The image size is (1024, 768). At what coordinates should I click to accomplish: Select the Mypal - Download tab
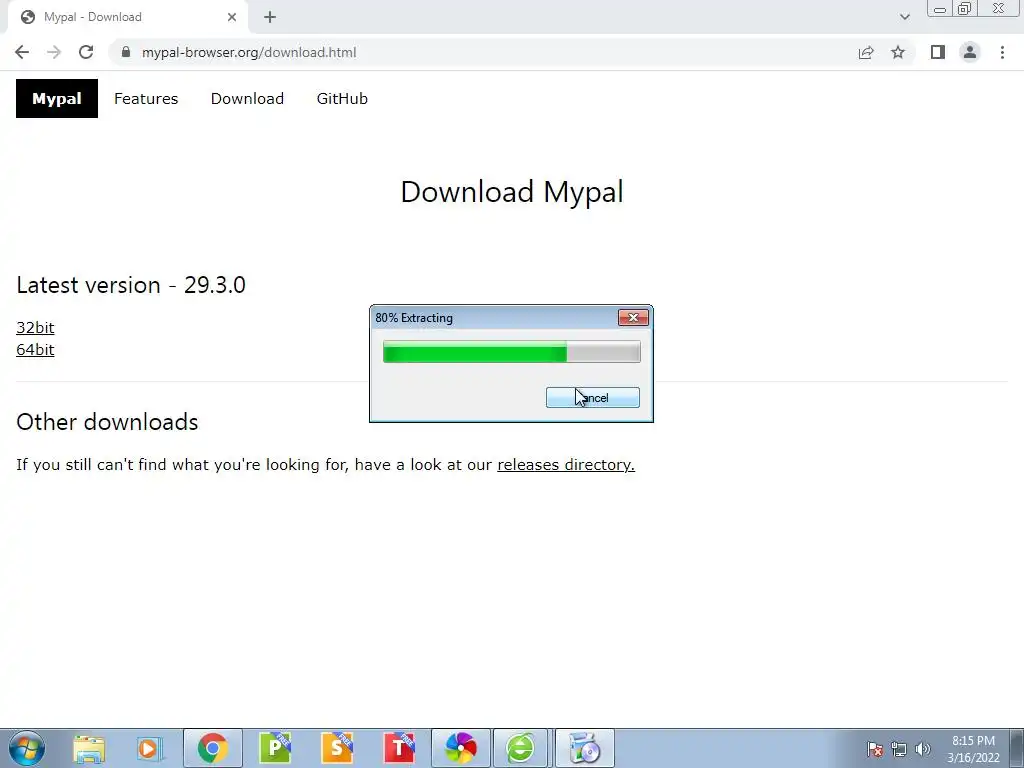127,17
